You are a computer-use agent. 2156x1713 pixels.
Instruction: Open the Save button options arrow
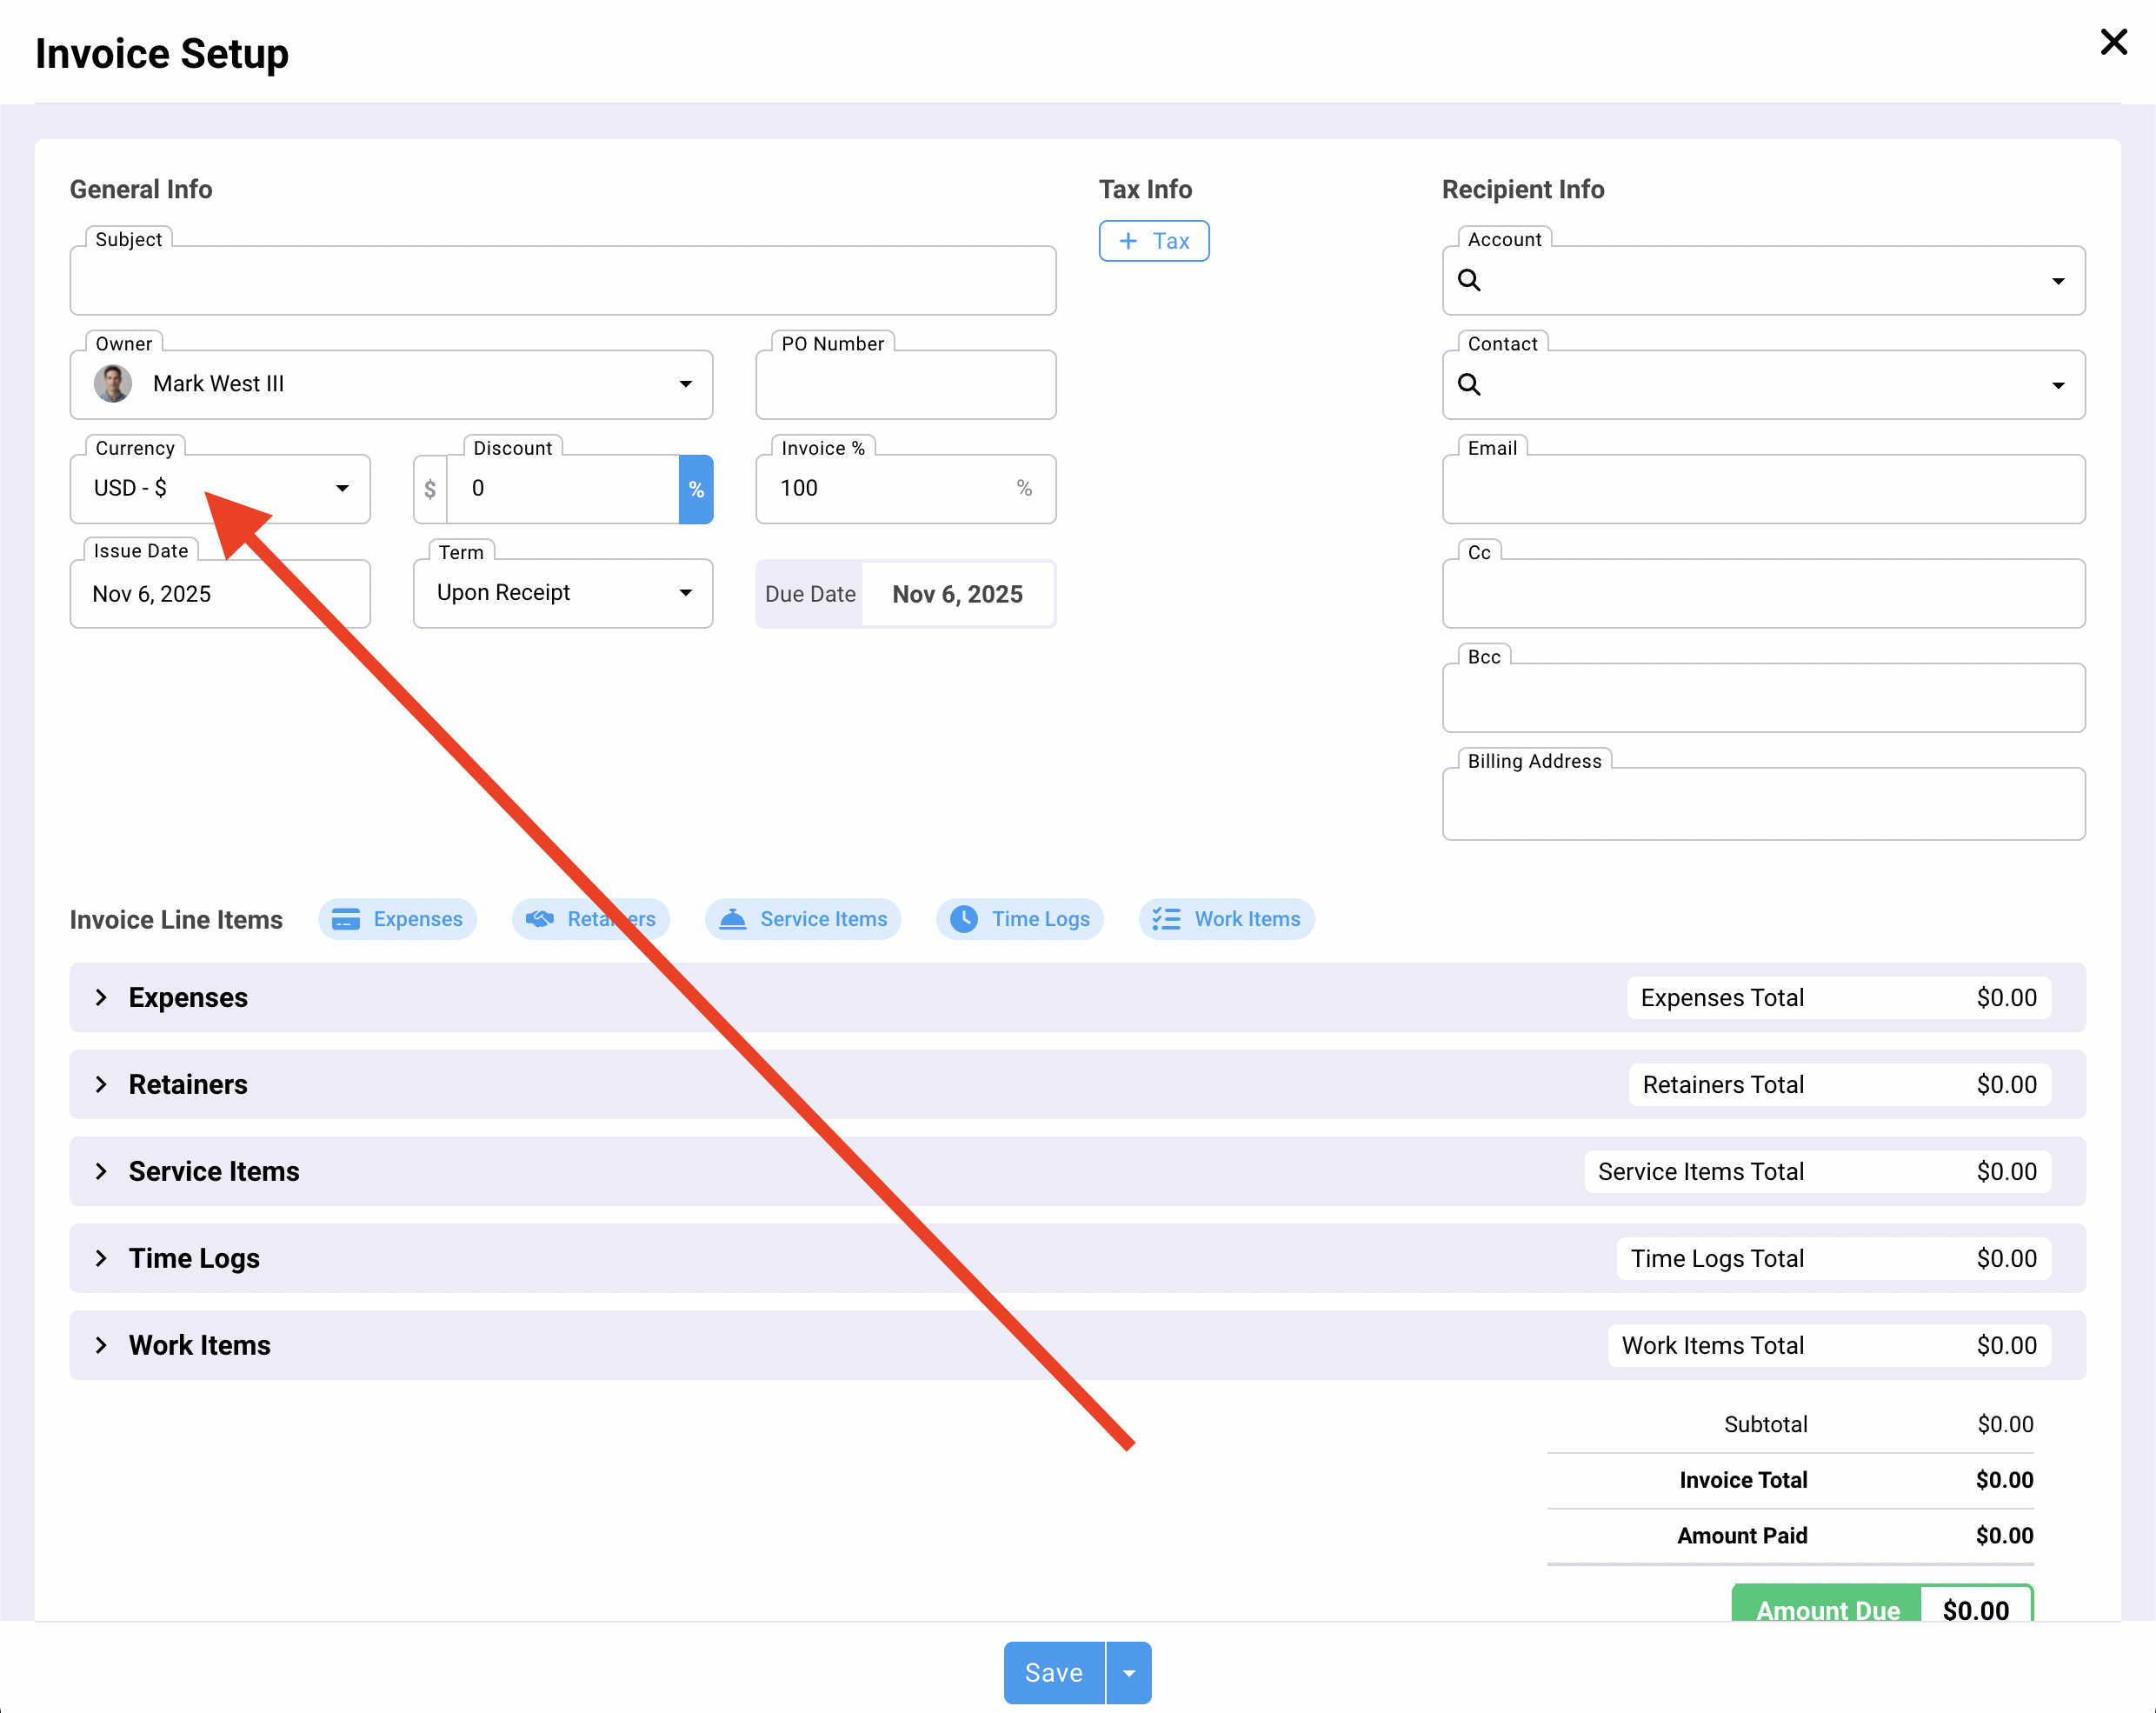pos(1129,1673)
